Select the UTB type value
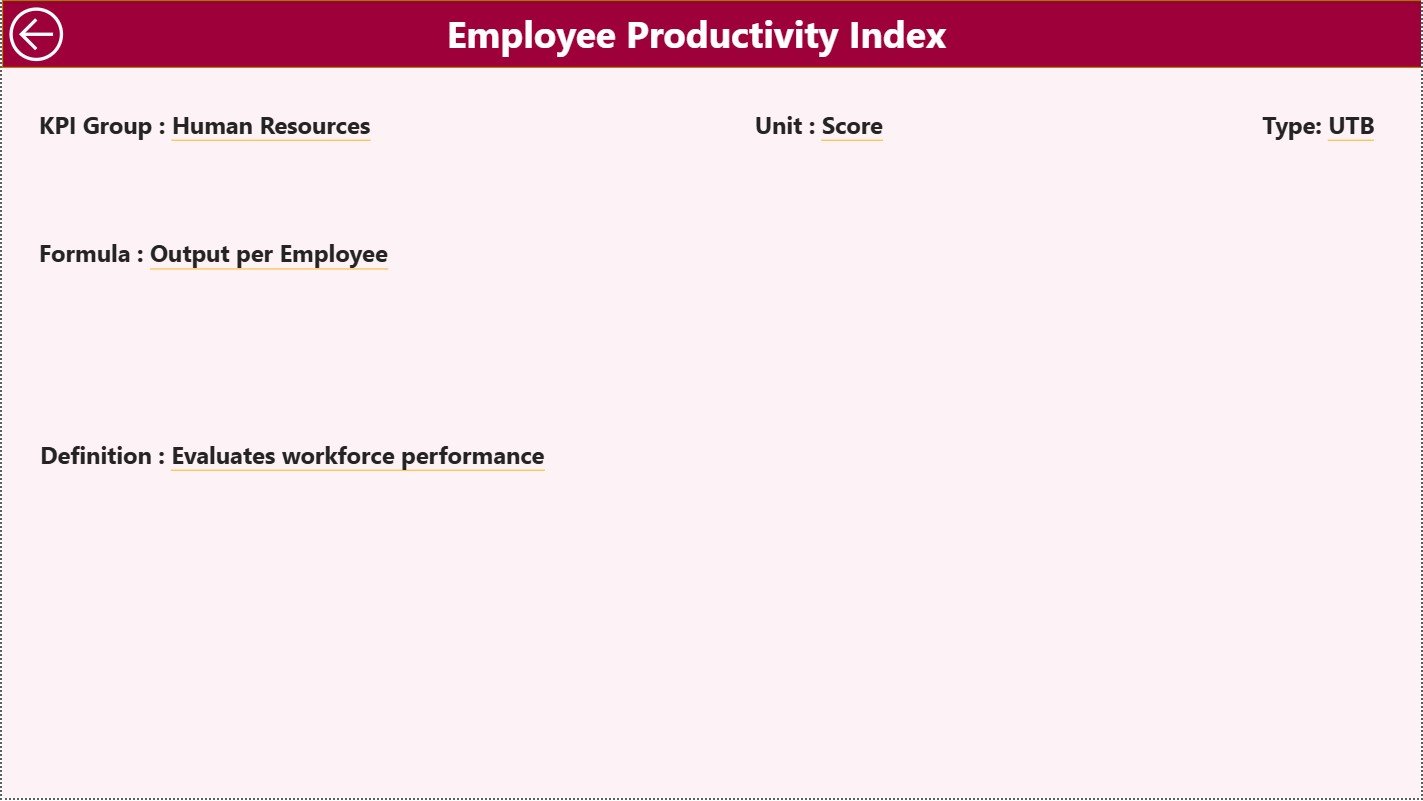This screenshot has width=1423, height=801. (1350, 126)
